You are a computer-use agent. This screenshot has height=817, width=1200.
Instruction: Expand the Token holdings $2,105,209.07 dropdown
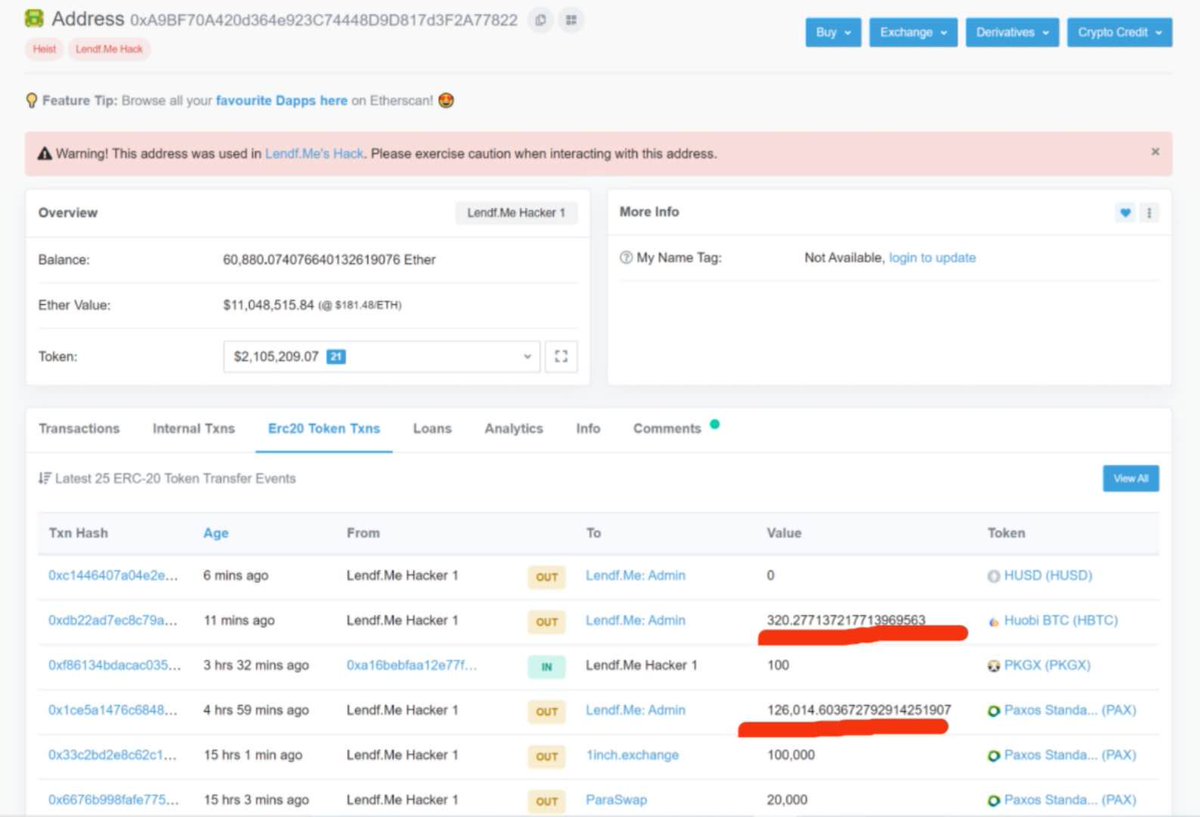[382, 356]
